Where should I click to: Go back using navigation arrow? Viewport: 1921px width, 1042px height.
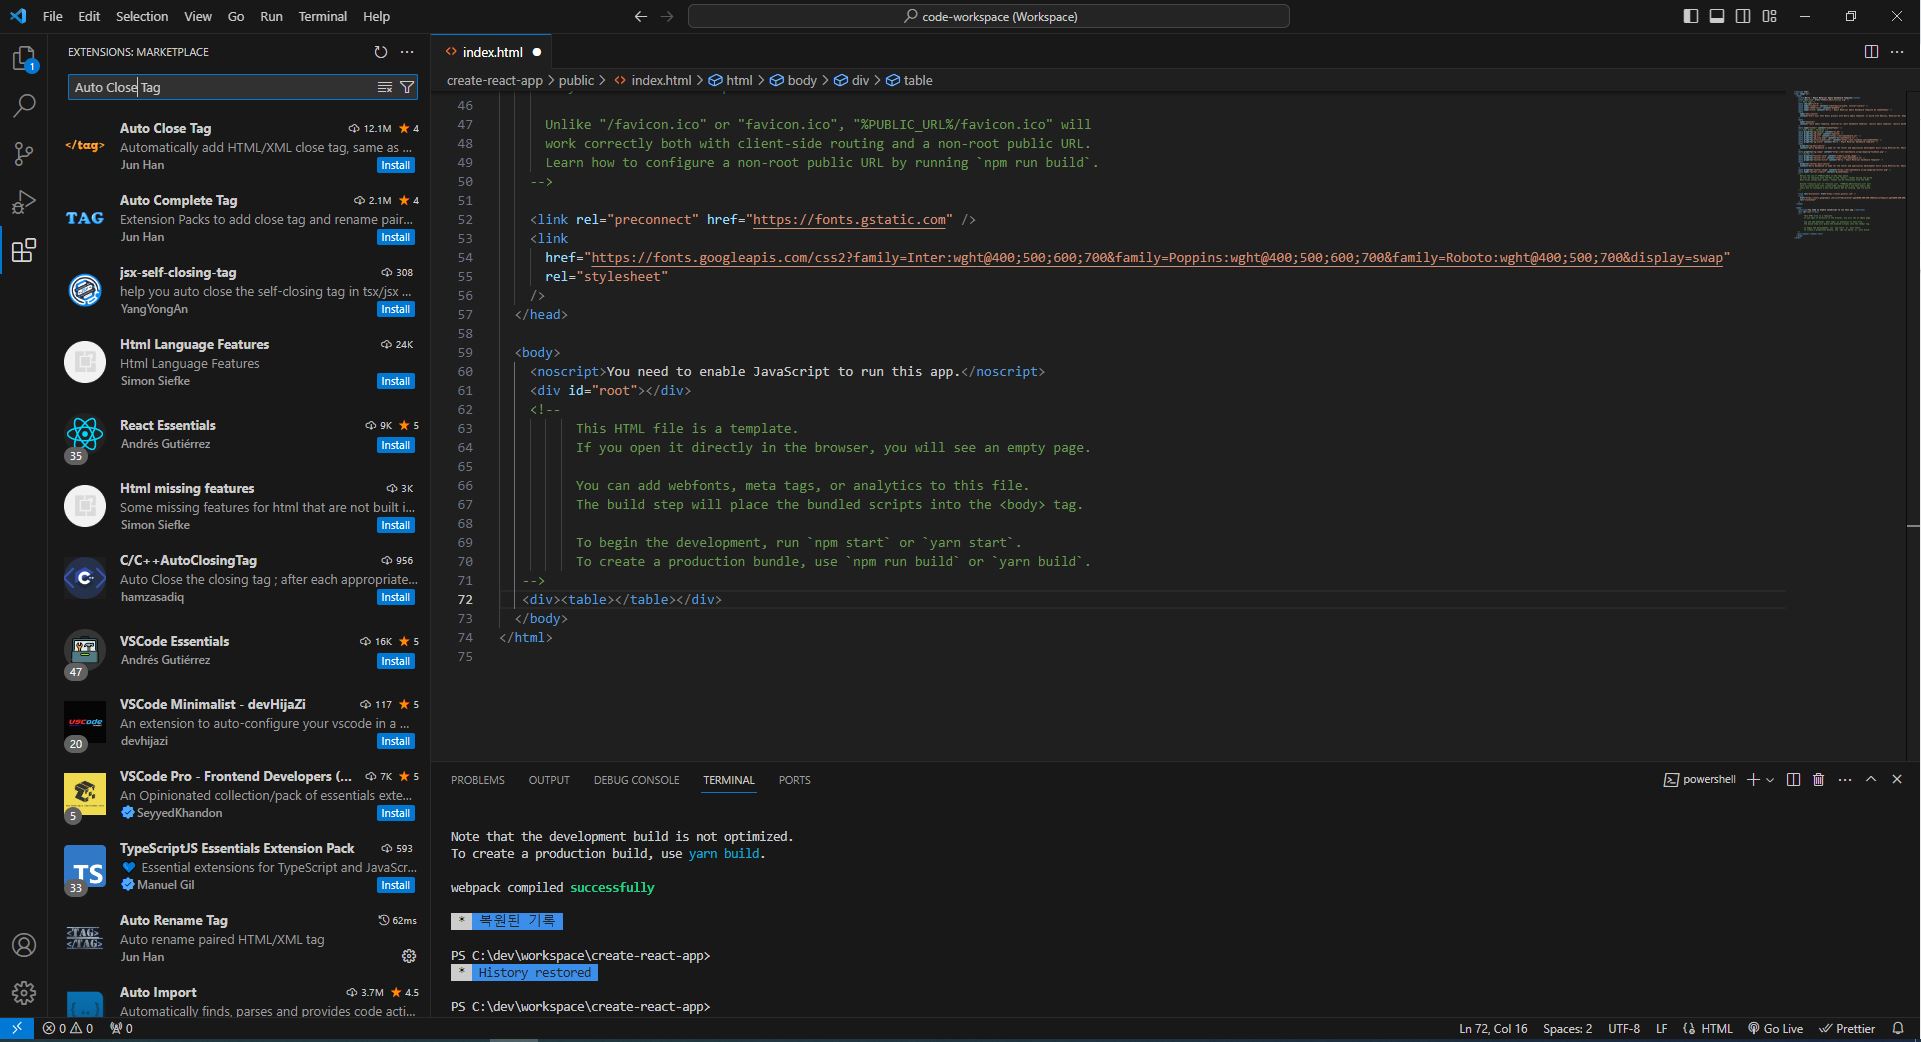coord(641,16)
